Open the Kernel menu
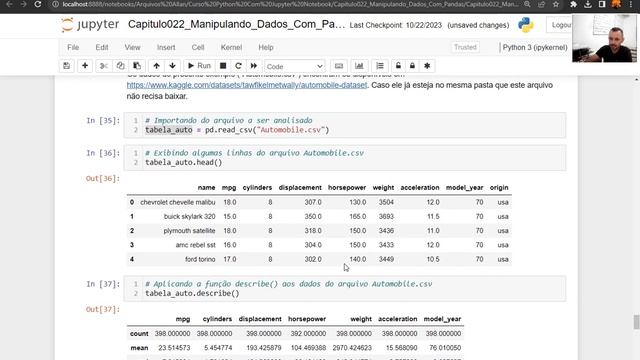This screenshot has height=360, width=640. [231, 47]
